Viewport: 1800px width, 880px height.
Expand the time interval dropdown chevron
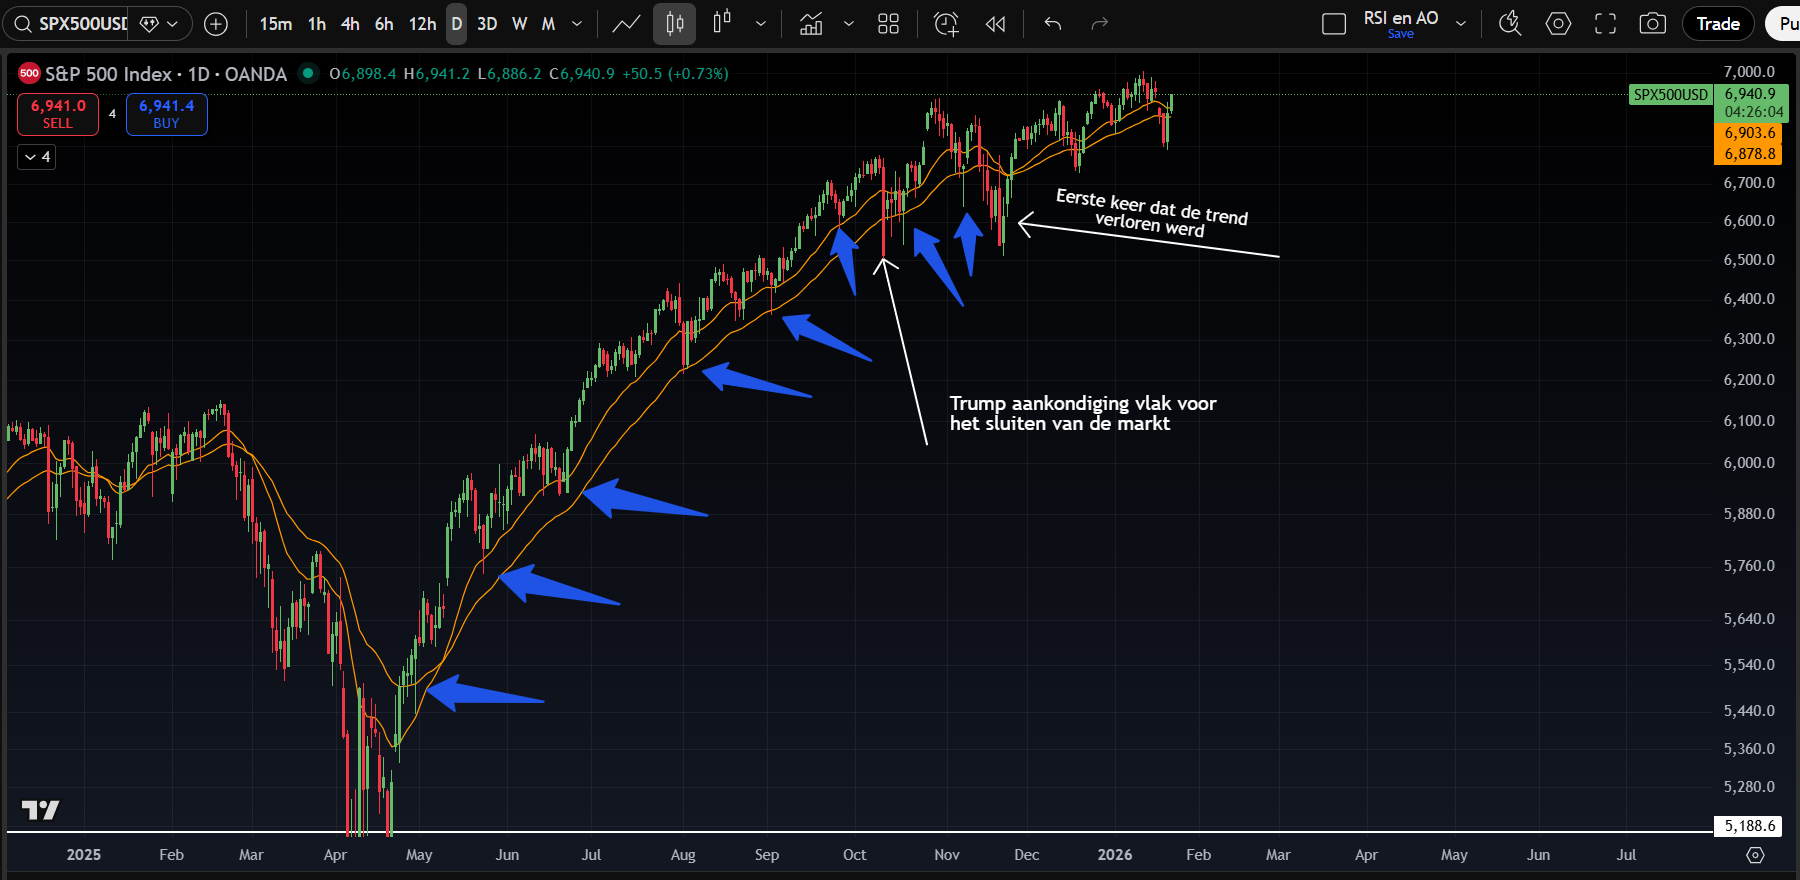577,24
